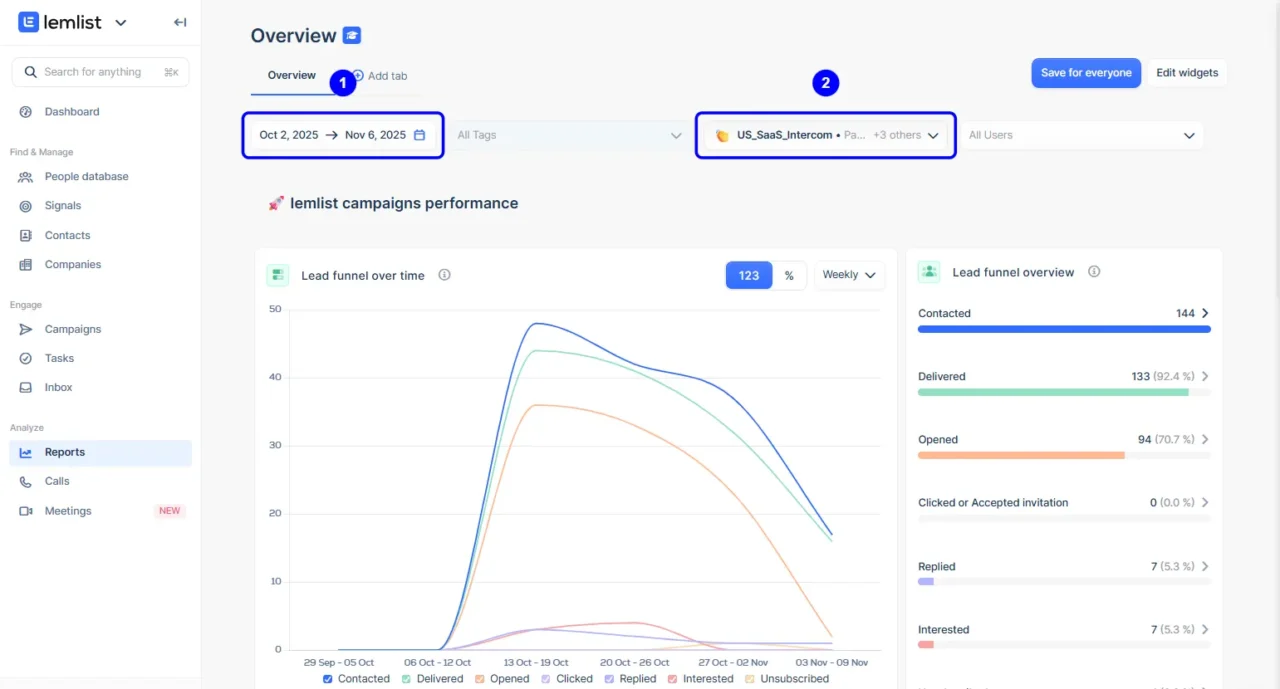Click the Search for anything field
Screen dimensions: 1280x689
100,72
